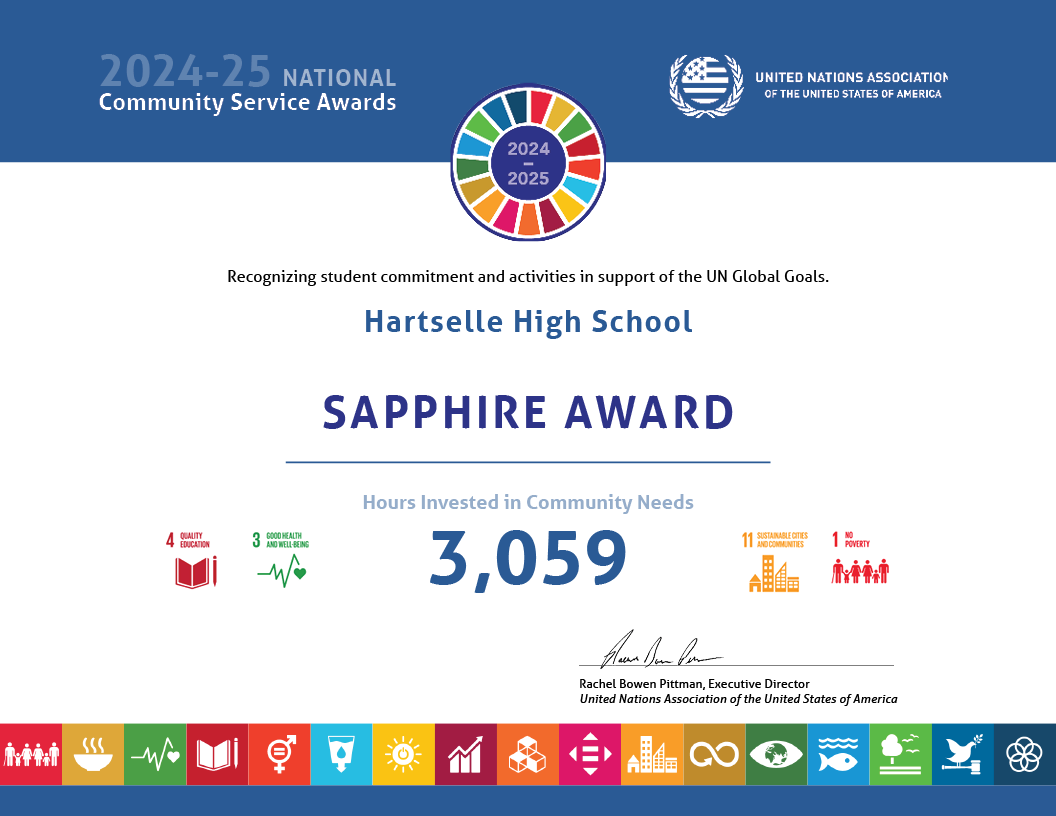Click the eye globe Climate Action icon
1056x816 pixels.
coord(777,754)
